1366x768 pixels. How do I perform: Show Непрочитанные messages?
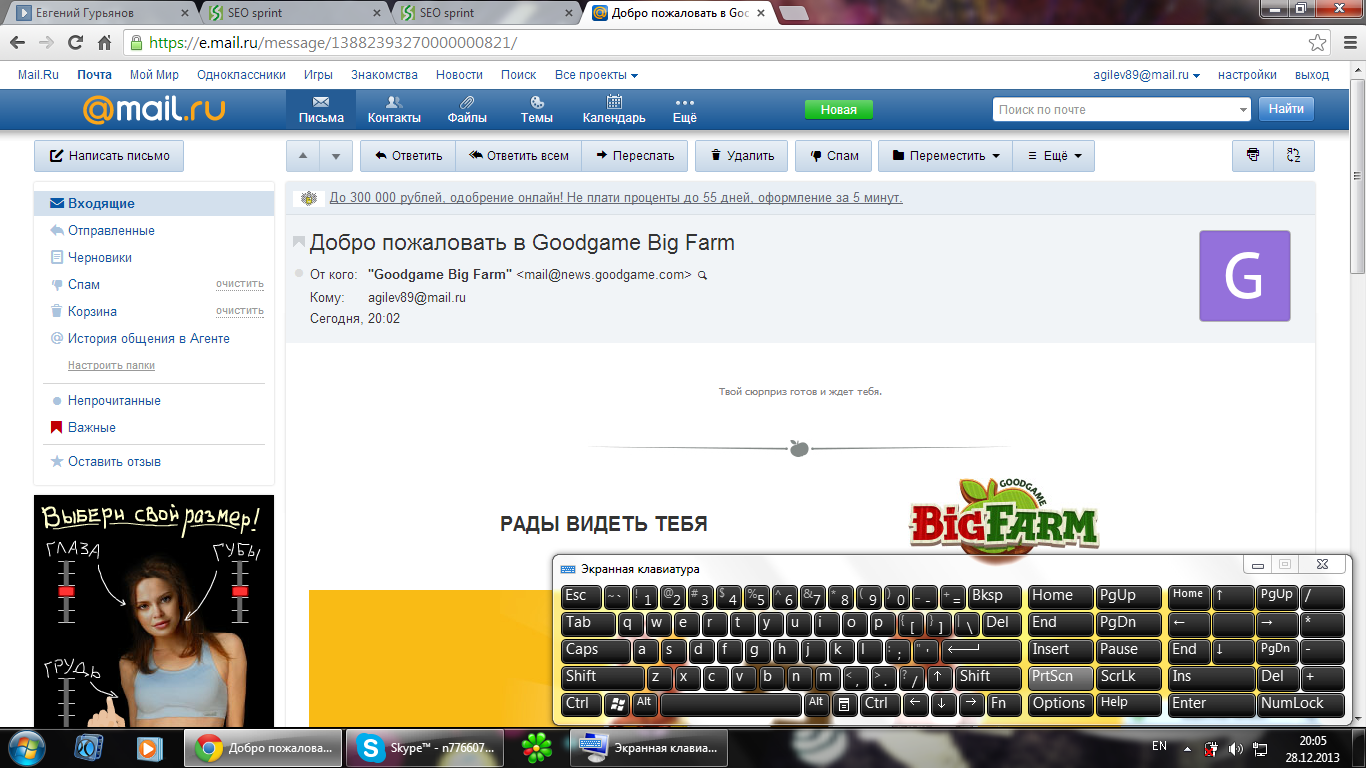point(114,400)
